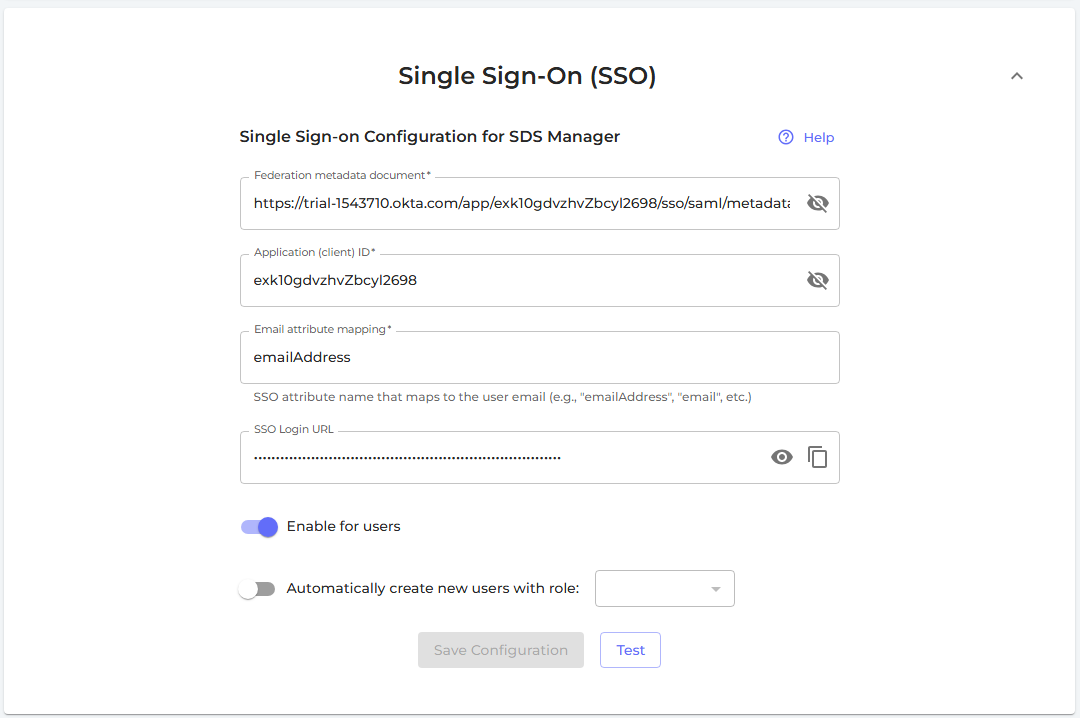
Task: Open the new user role dropdown
Action: [665, 589]
